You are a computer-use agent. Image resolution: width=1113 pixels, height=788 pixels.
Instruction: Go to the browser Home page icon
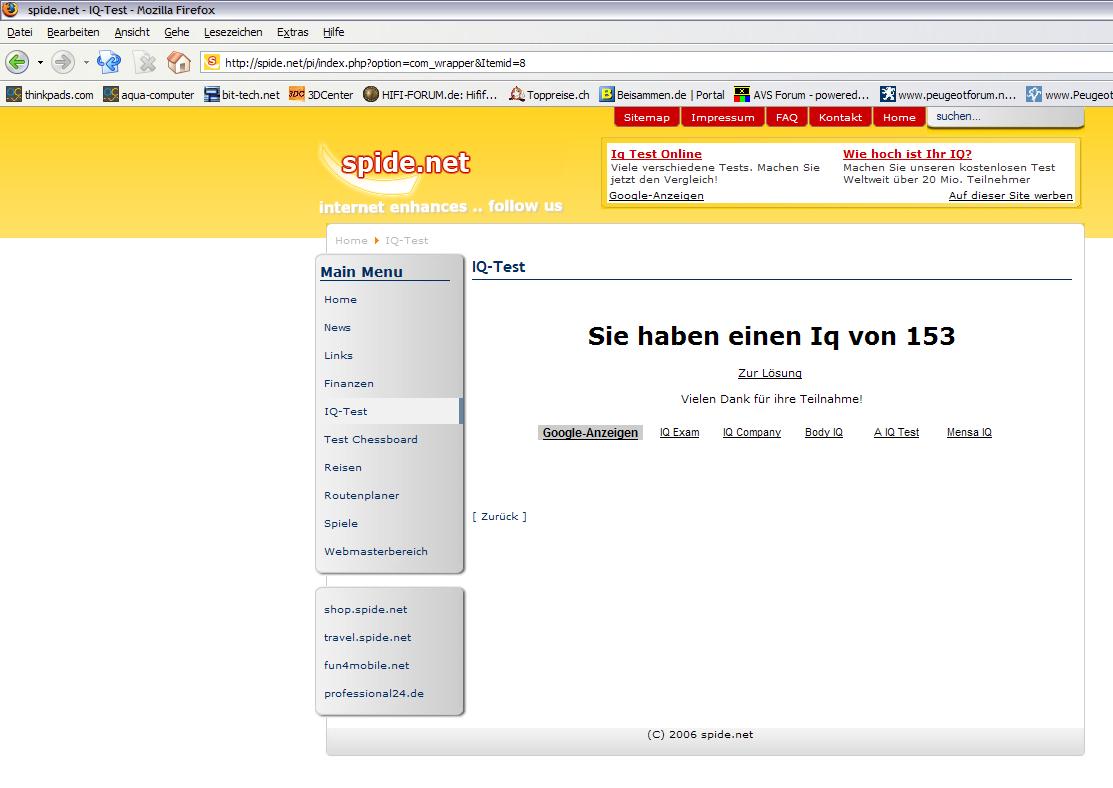tap(179, 62)
